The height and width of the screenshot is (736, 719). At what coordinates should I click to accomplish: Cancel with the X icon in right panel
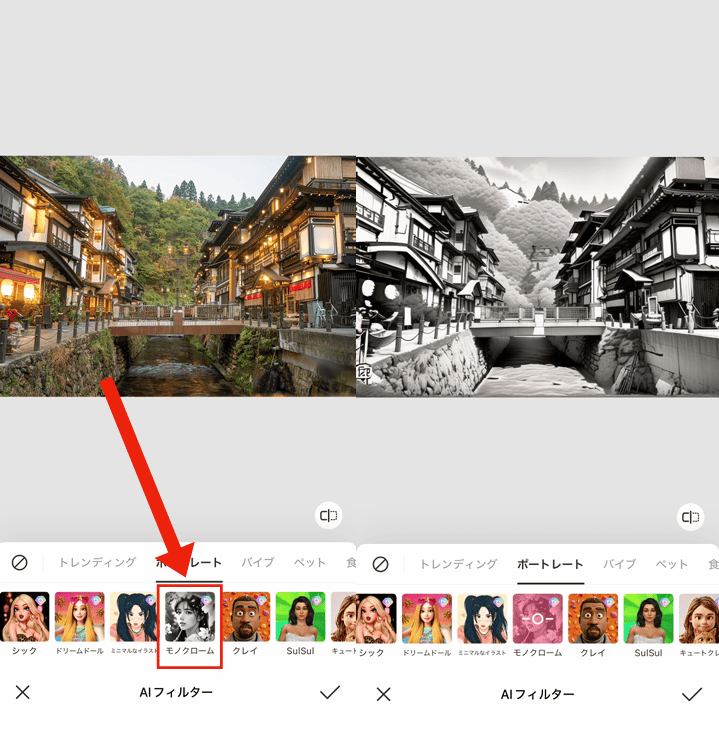pyautogui.click(x=384, y=693)
